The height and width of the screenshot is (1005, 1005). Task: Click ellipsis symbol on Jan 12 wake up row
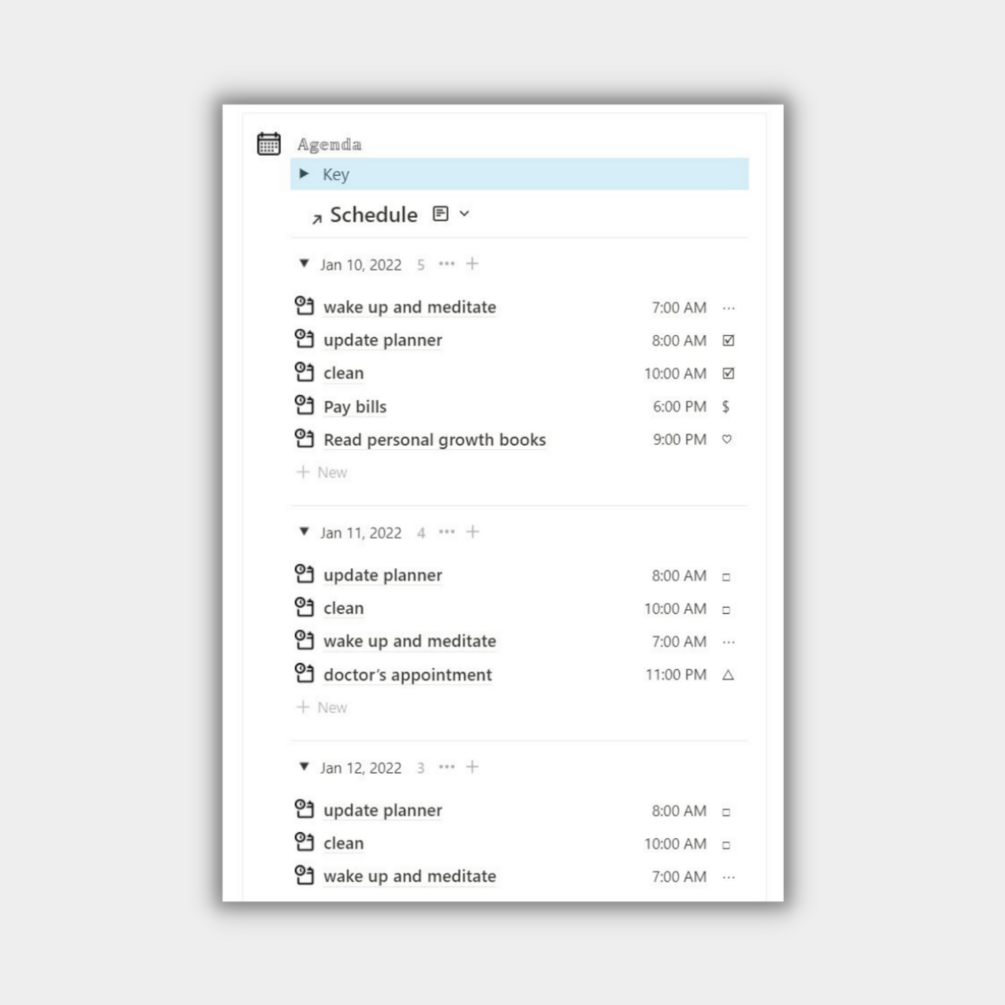point(729,877)
